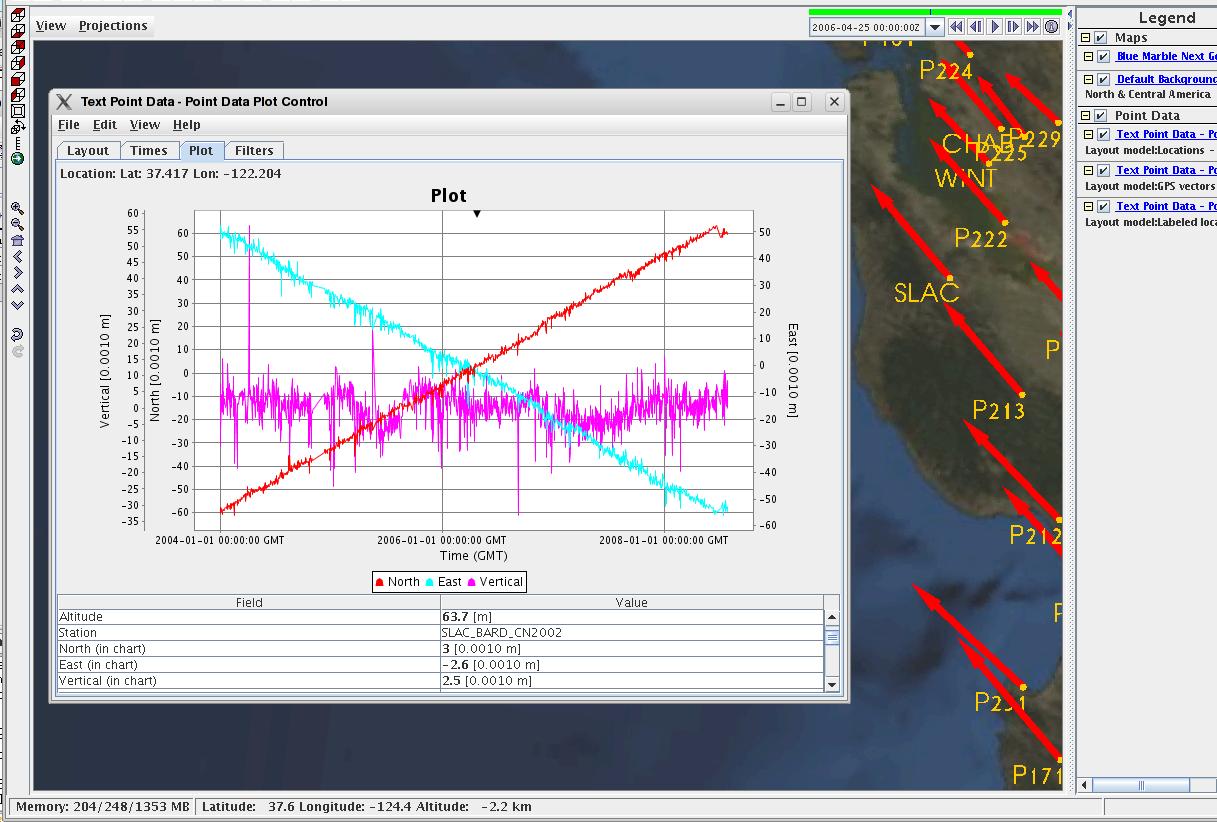Toggle checkbox for Locations layout point data
The width and height of the screenshot is (1217, 822).
click(x=1103, y=135)
